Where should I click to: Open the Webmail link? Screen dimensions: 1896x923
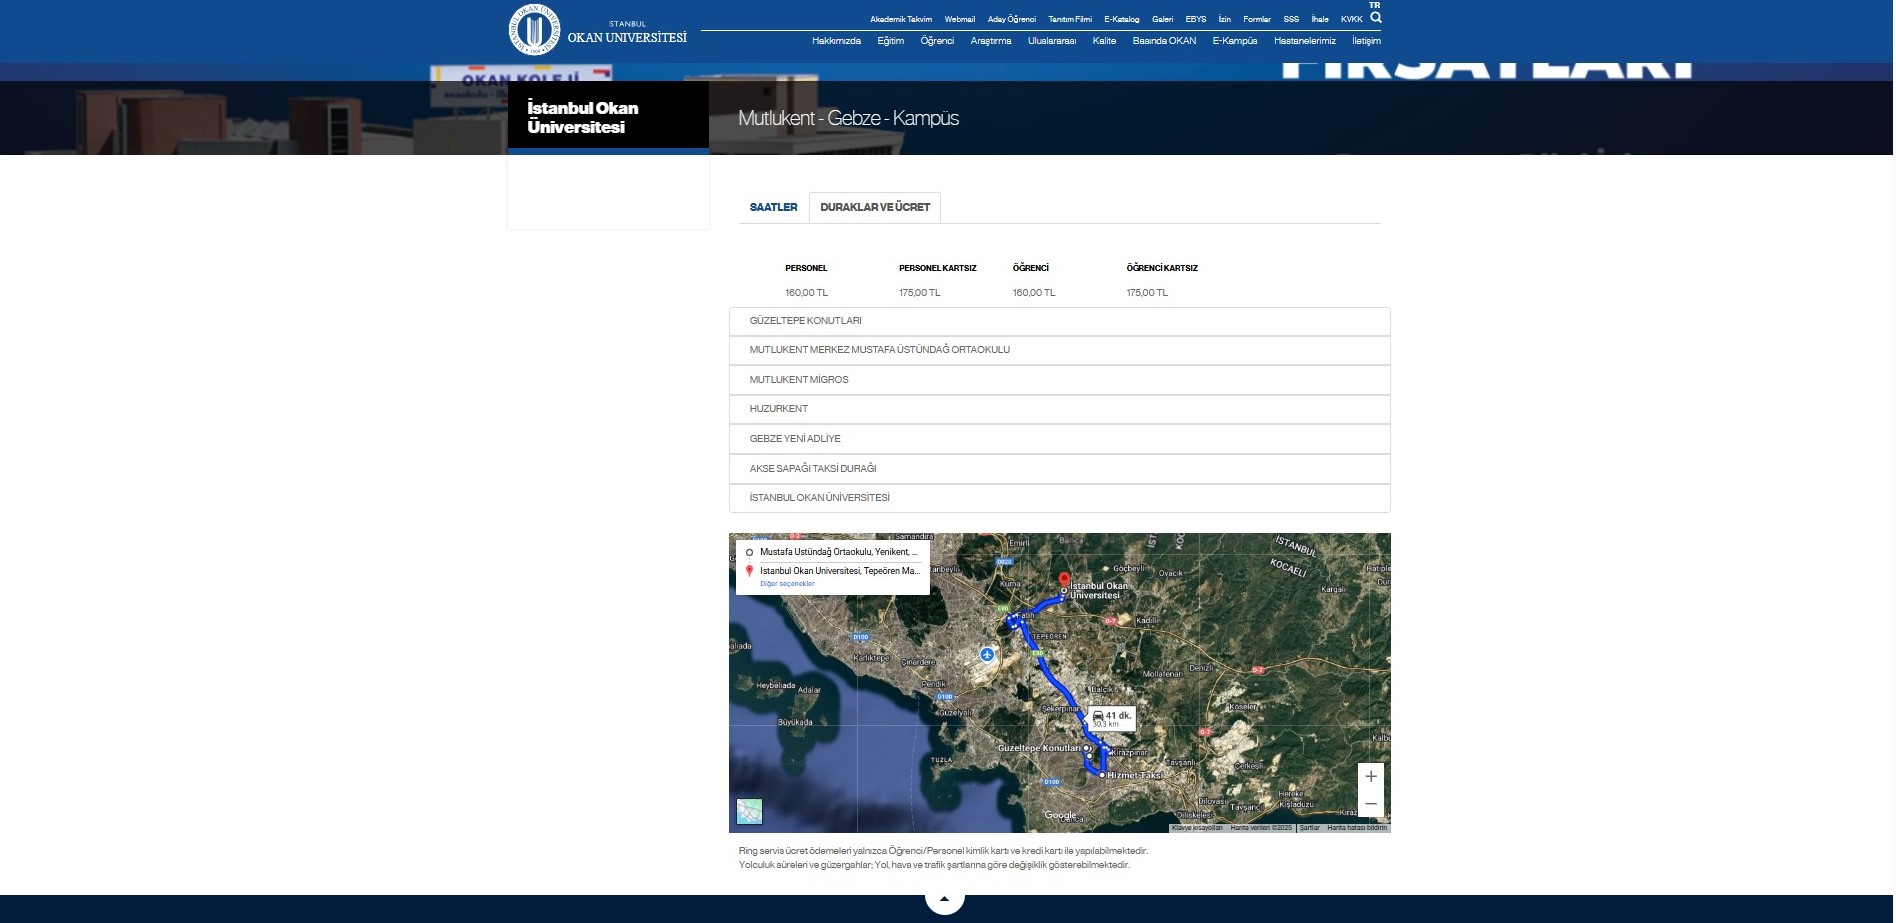pos(960,19)
